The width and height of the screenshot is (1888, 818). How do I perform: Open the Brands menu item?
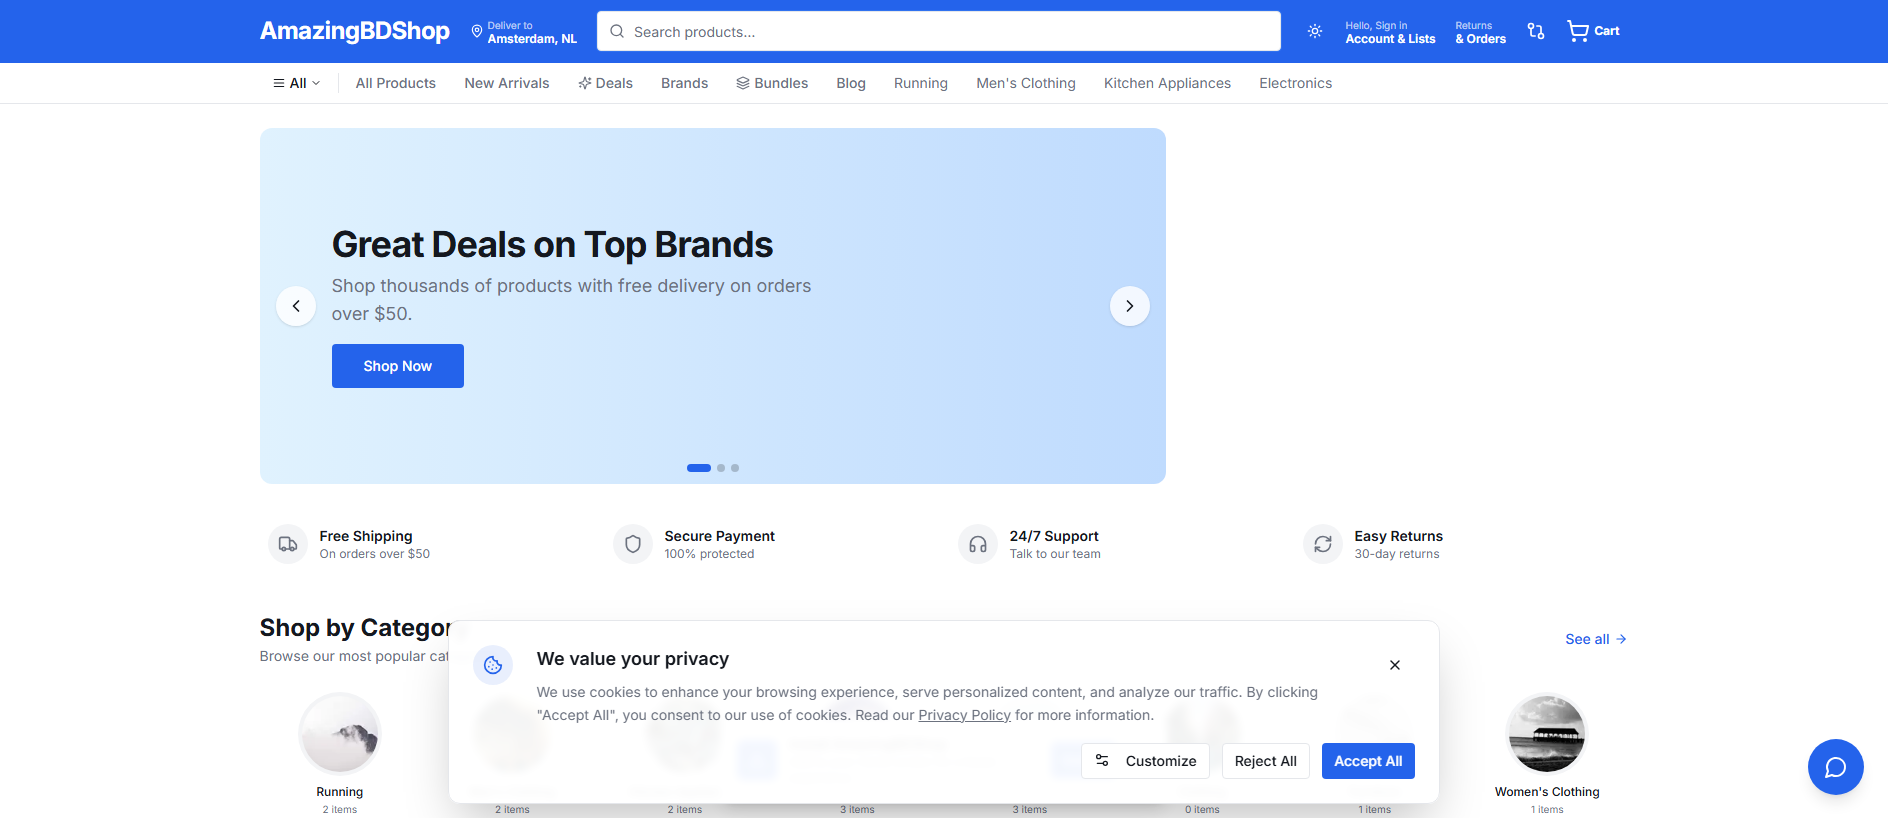point(685,83)
